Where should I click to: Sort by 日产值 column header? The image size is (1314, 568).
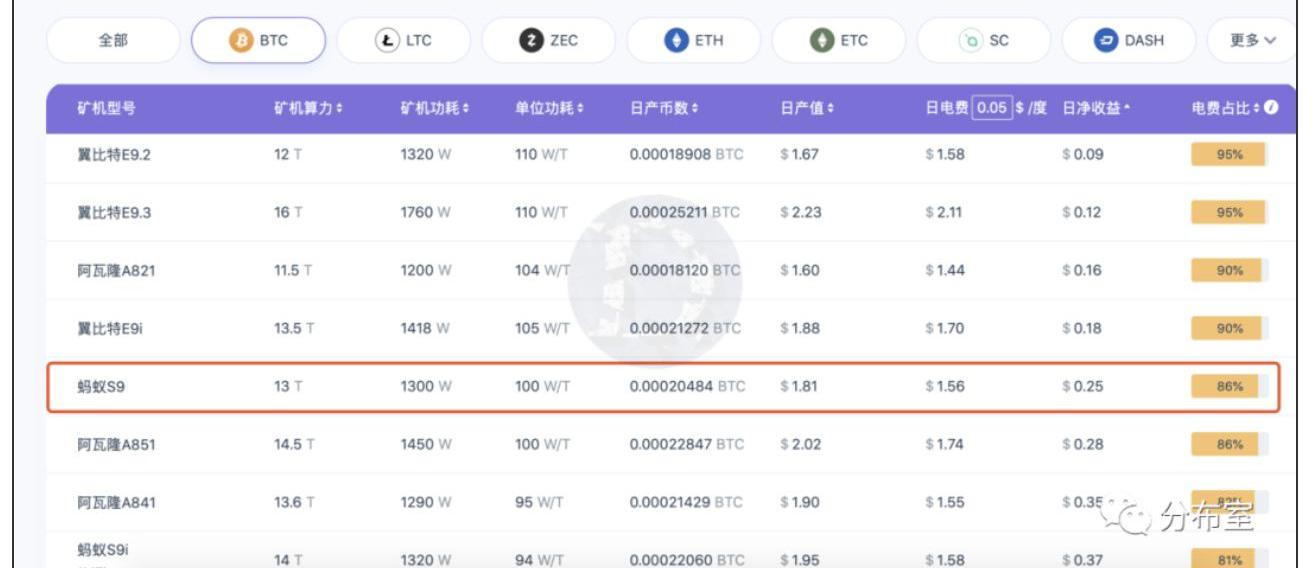(806, 108)
